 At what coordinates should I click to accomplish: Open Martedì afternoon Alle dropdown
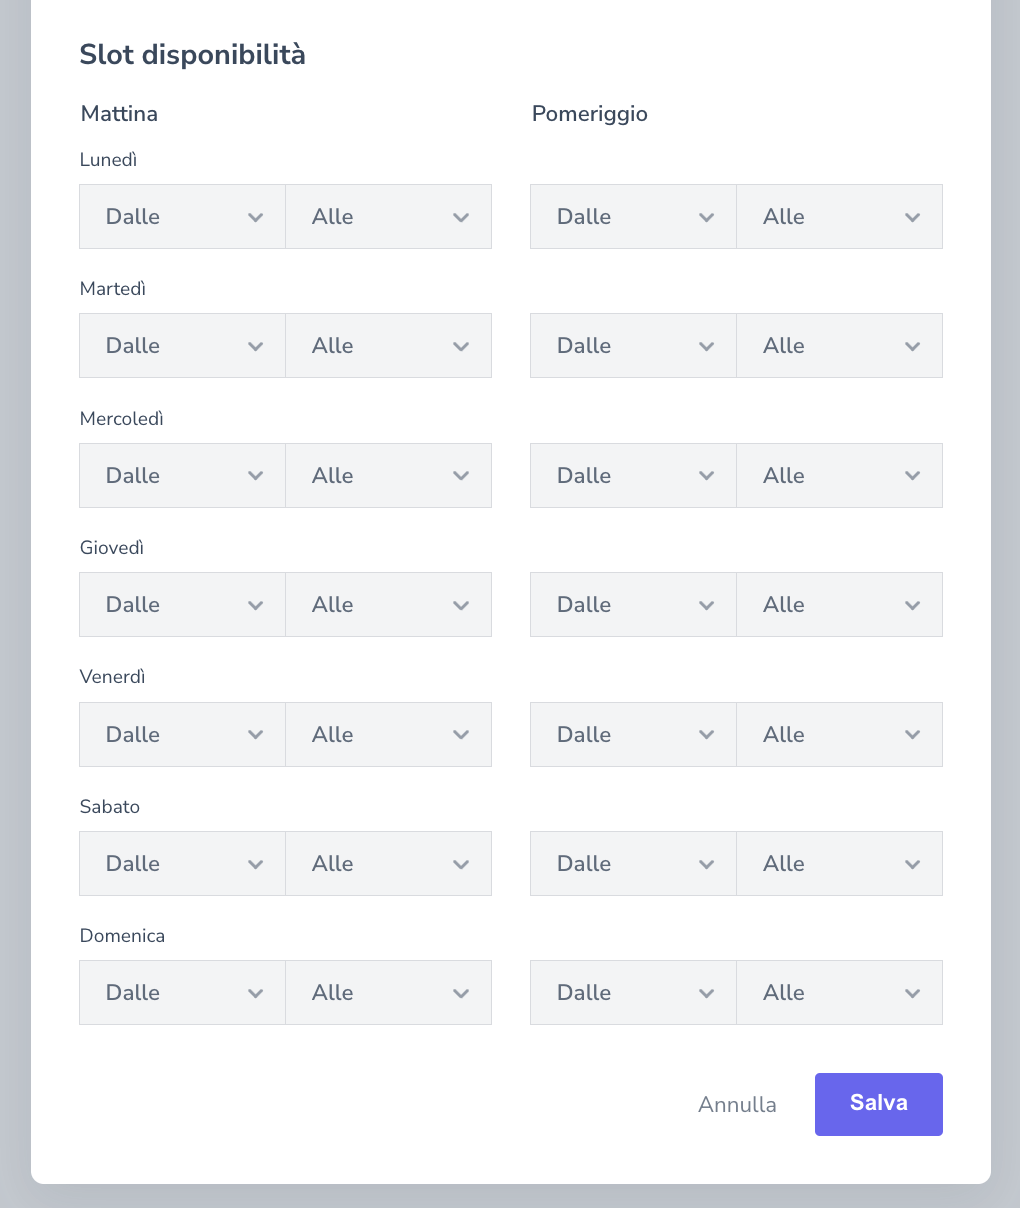(839, 346)
